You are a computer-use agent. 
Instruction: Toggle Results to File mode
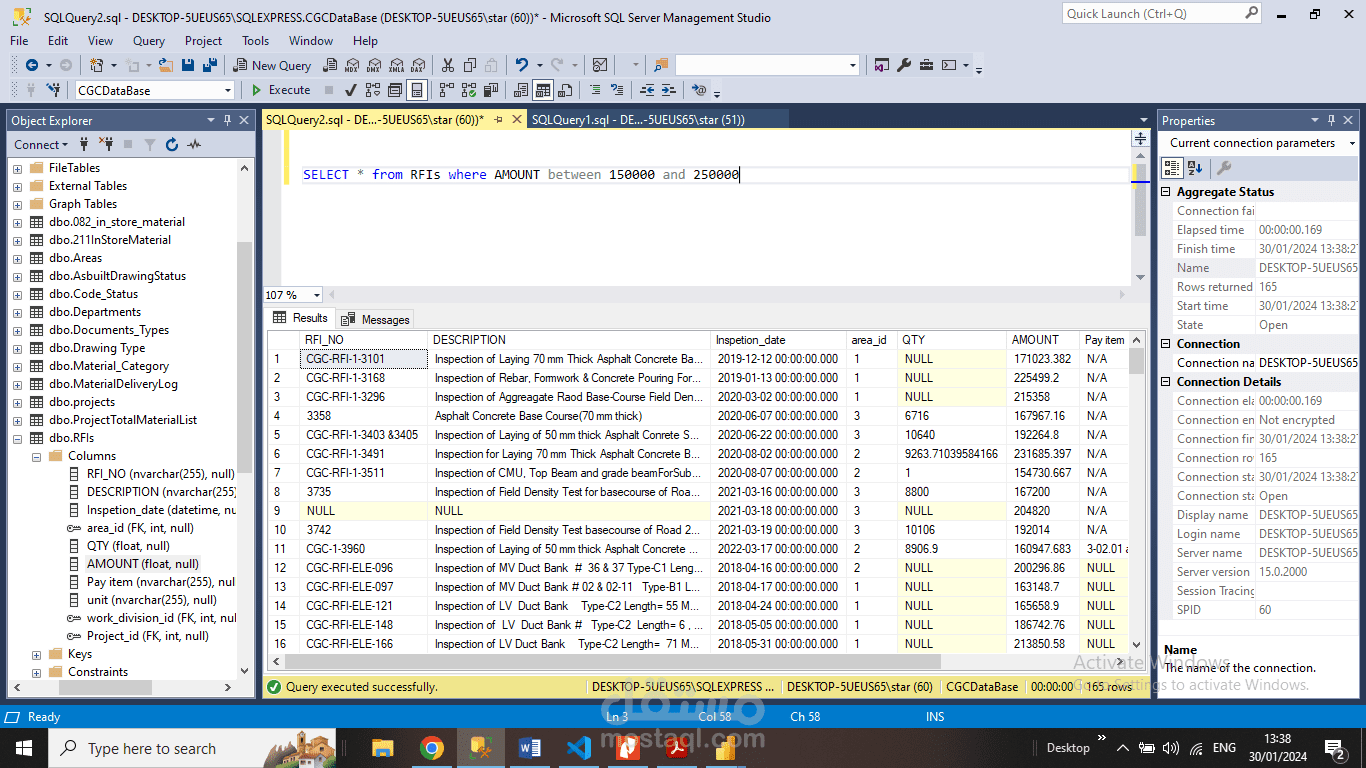[565, 90]
